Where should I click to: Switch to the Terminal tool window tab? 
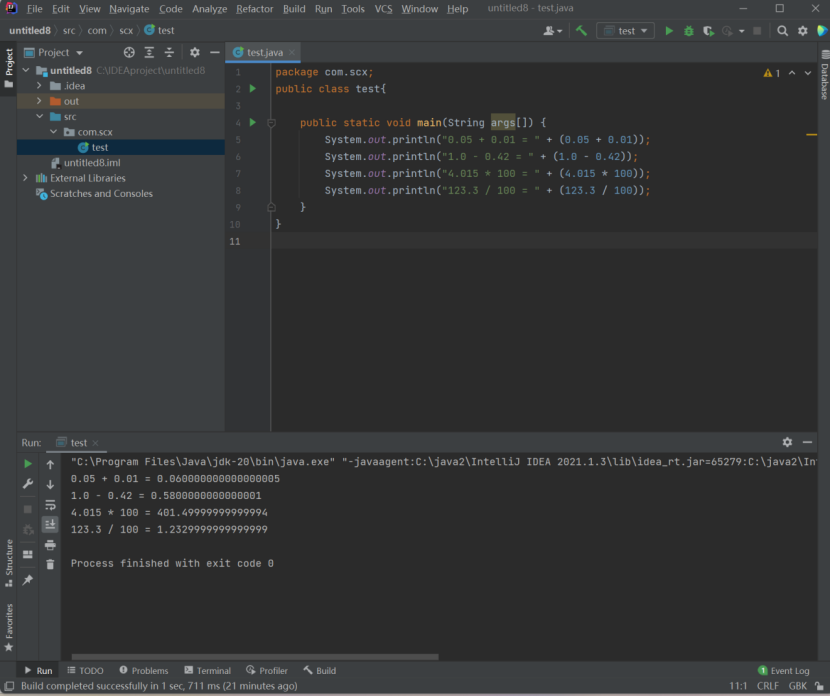click(207, 671)
